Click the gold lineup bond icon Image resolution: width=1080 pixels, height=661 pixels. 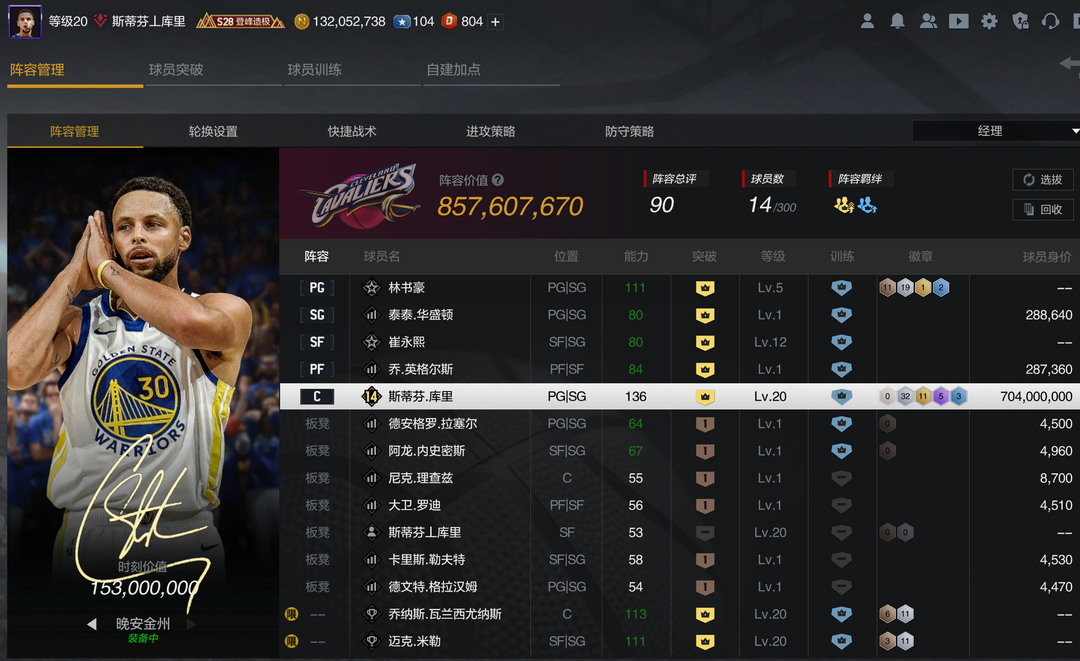[x=844, y=205]
